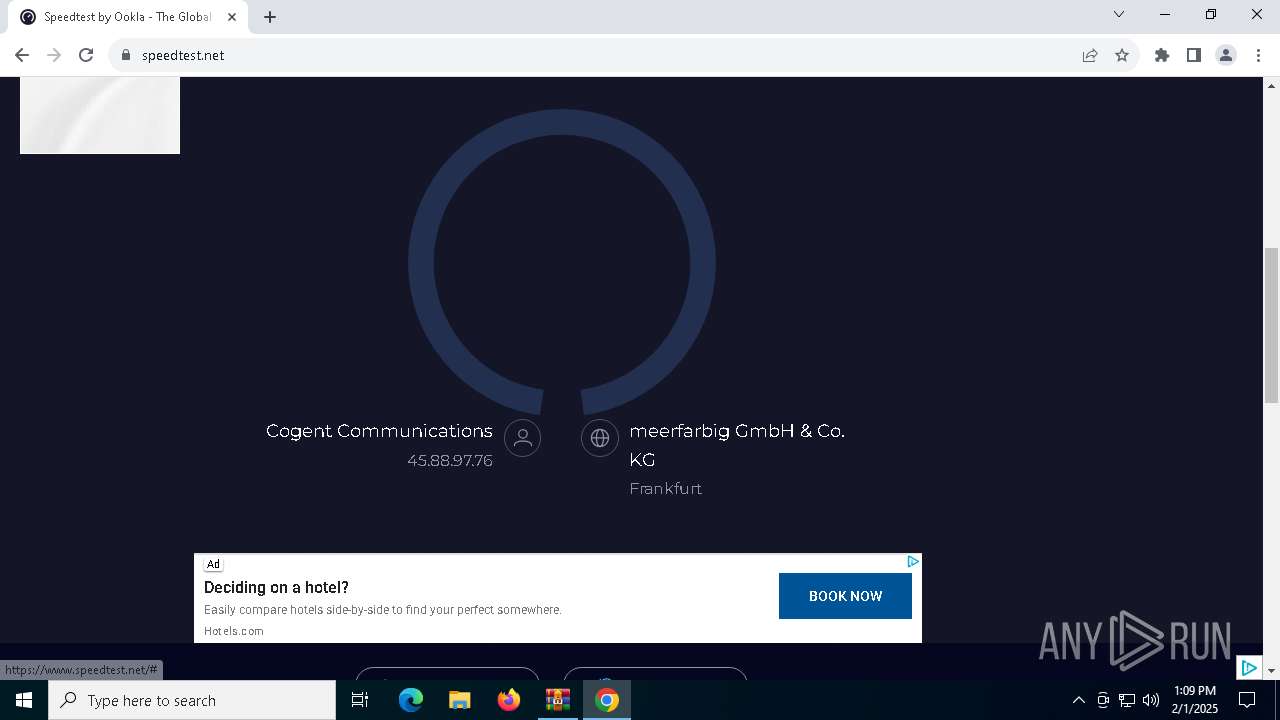The image size is (1280, 720).
Task: Select the Speedtest by Ookla tab
Action: [x=128, y=17]
